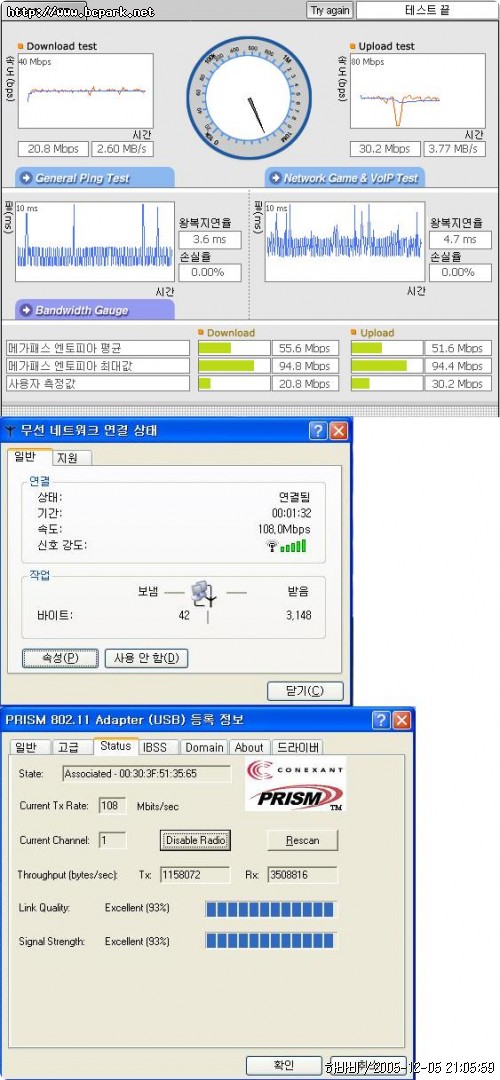Screen dimensions: 500x1080
Task: Select the 사용자 측정값 row label
Action: click(98, 384)
